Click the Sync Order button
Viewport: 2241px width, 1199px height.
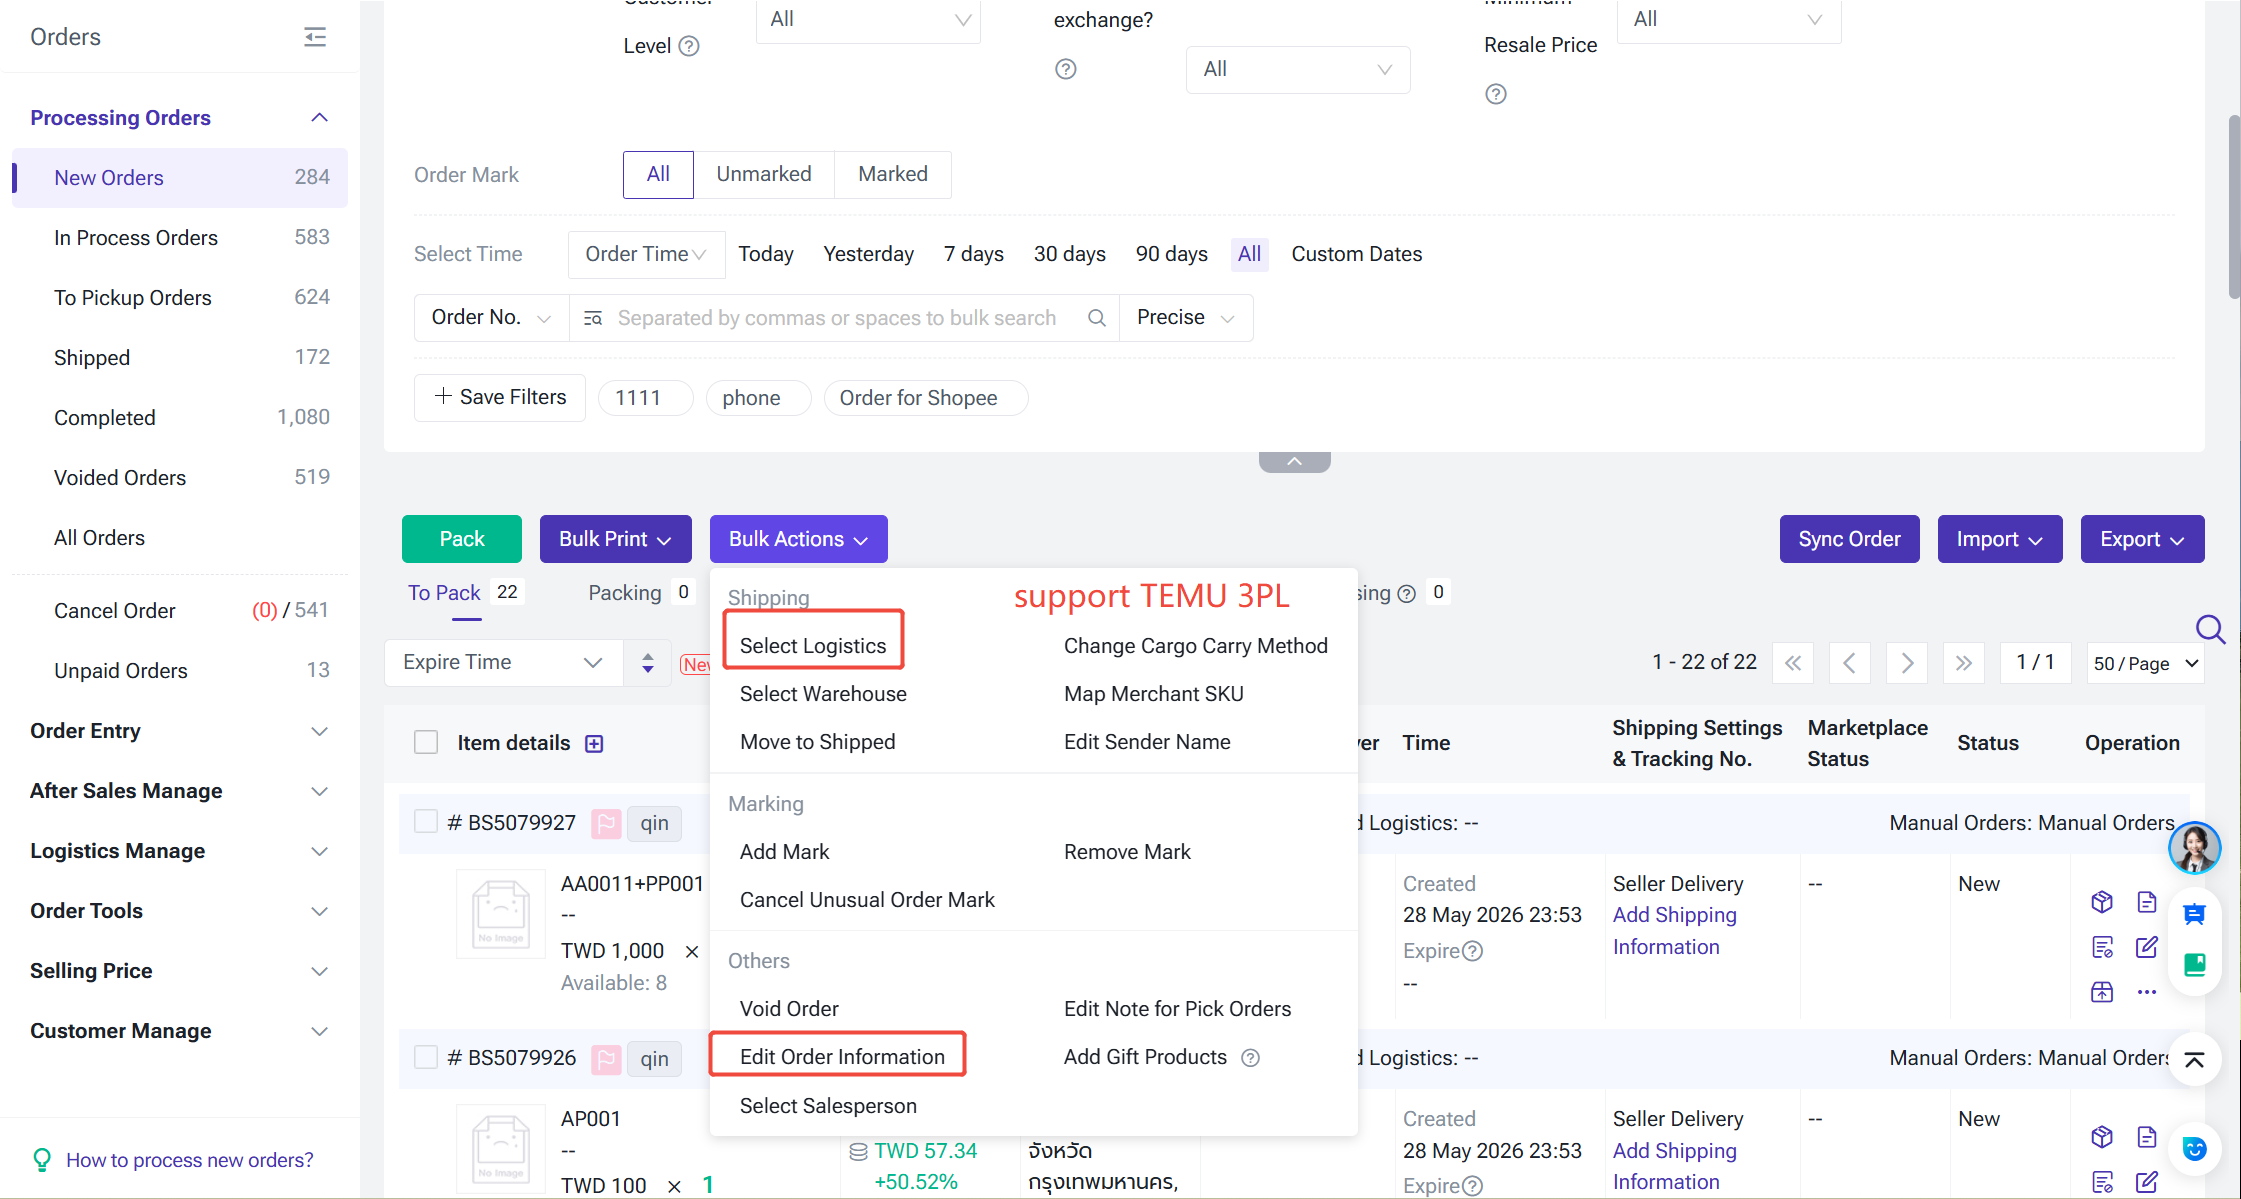[1849, 539]
